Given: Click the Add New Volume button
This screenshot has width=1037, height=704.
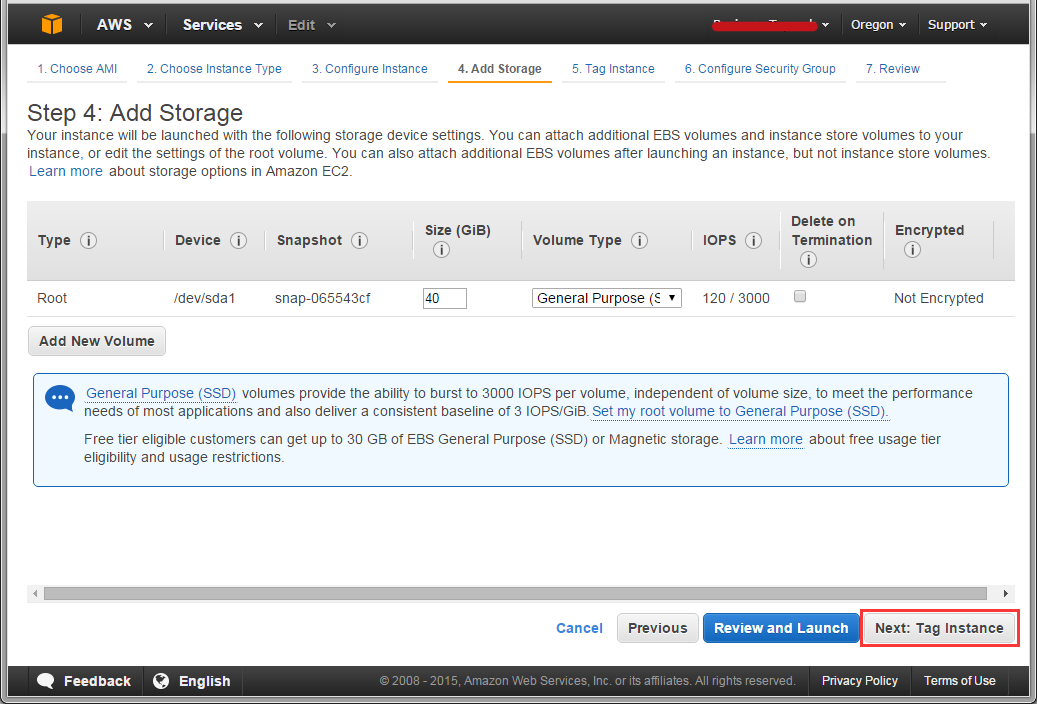Looking at the screenshot, I should click(x=97, y=341).
